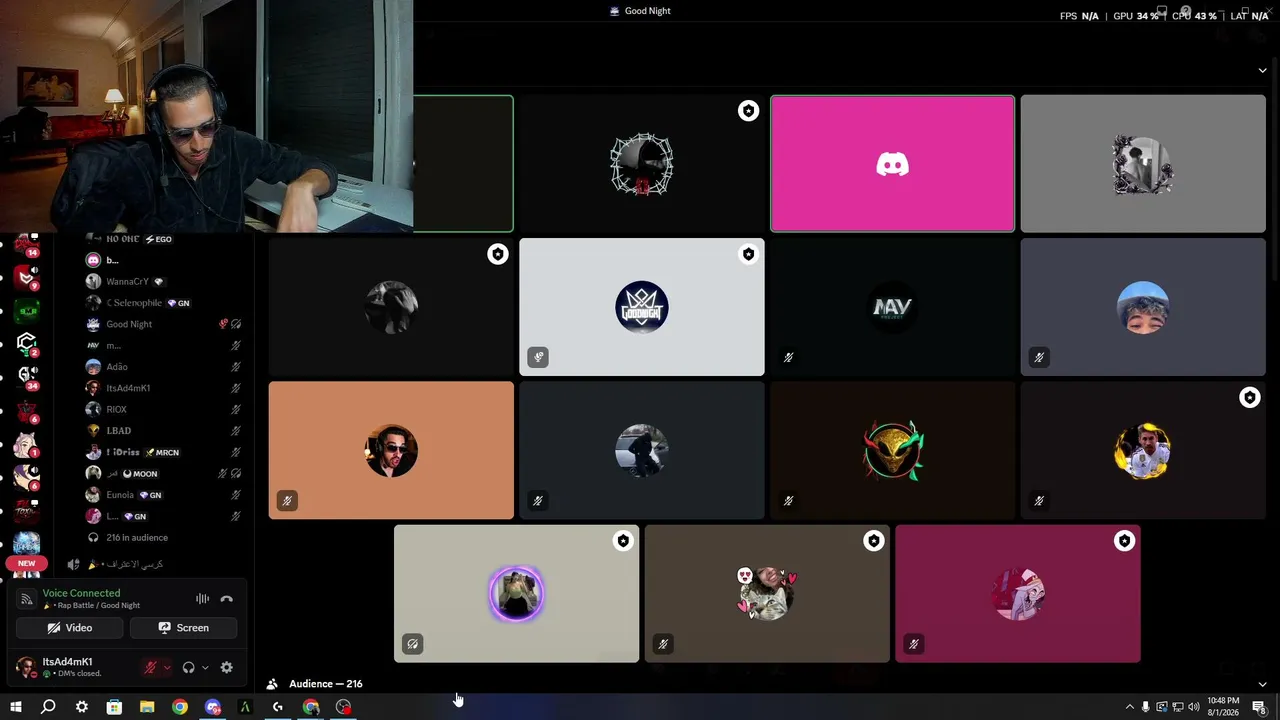Click moderator badge on soccer-player avatar tile

coord(1249,398)
